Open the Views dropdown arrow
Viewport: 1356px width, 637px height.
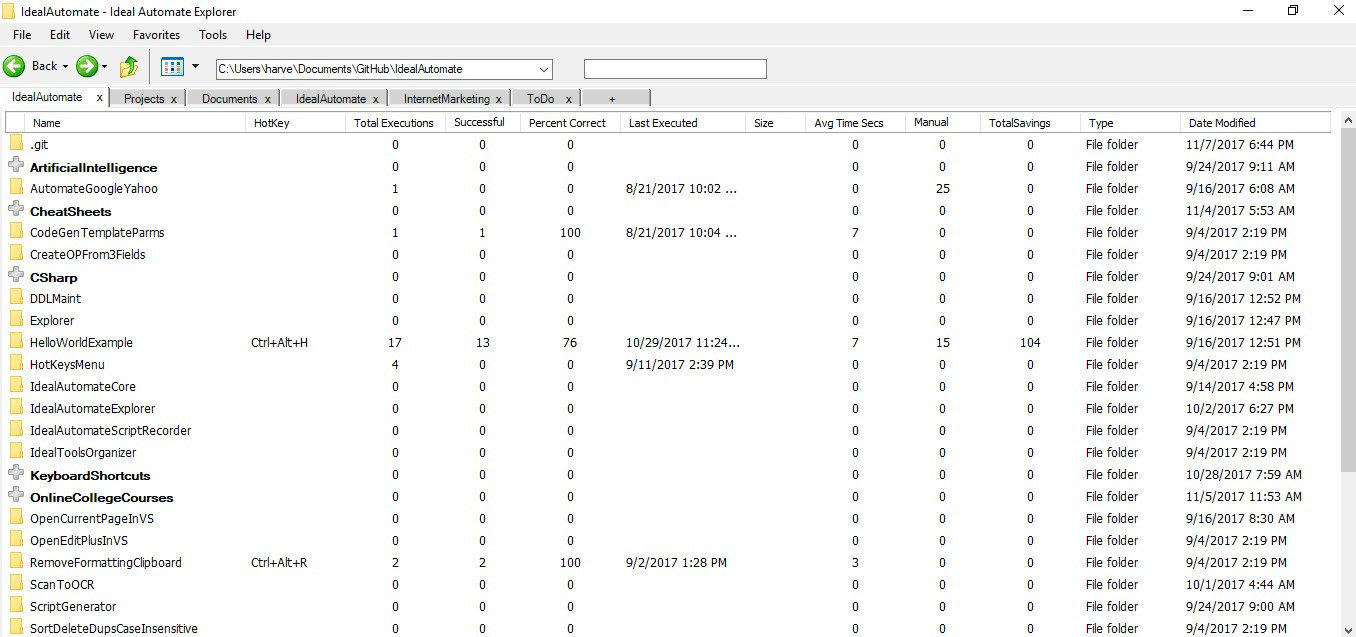195,67
